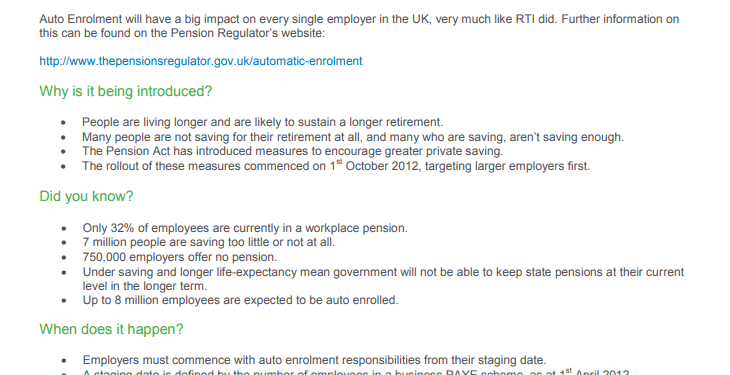Click the line about many people not saving
The width and height of the screenshot is (730, 375).
click(353, 137)
